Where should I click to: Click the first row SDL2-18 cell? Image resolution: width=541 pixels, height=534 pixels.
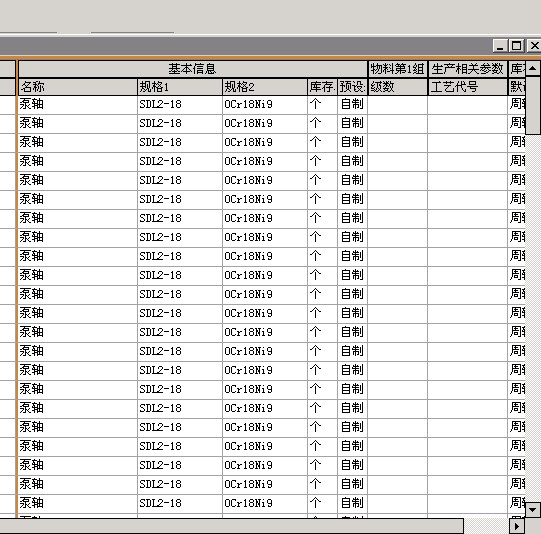[180, 104]
